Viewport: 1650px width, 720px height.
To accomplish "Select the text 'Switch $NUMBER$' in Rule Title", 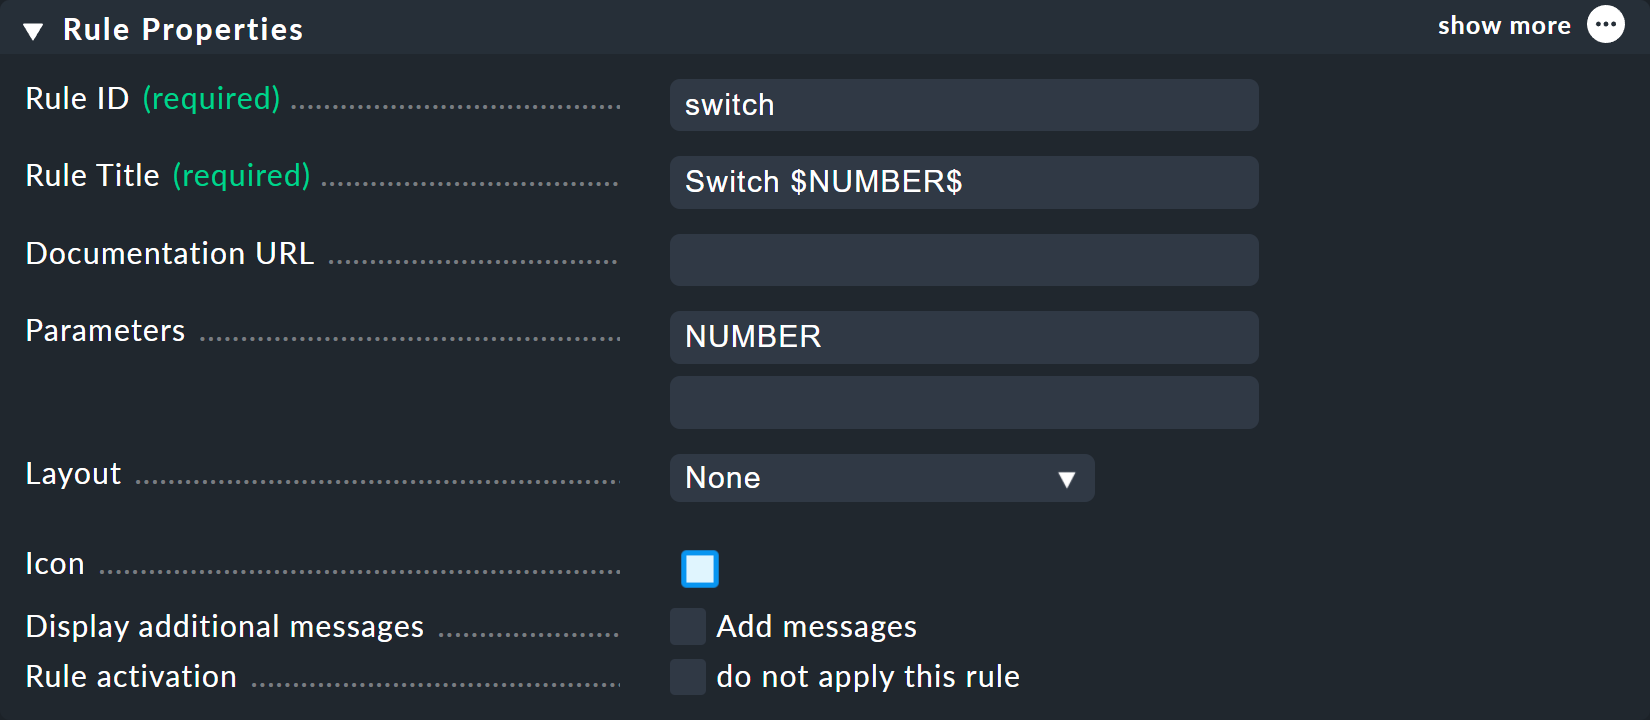I will click(824, 182).
